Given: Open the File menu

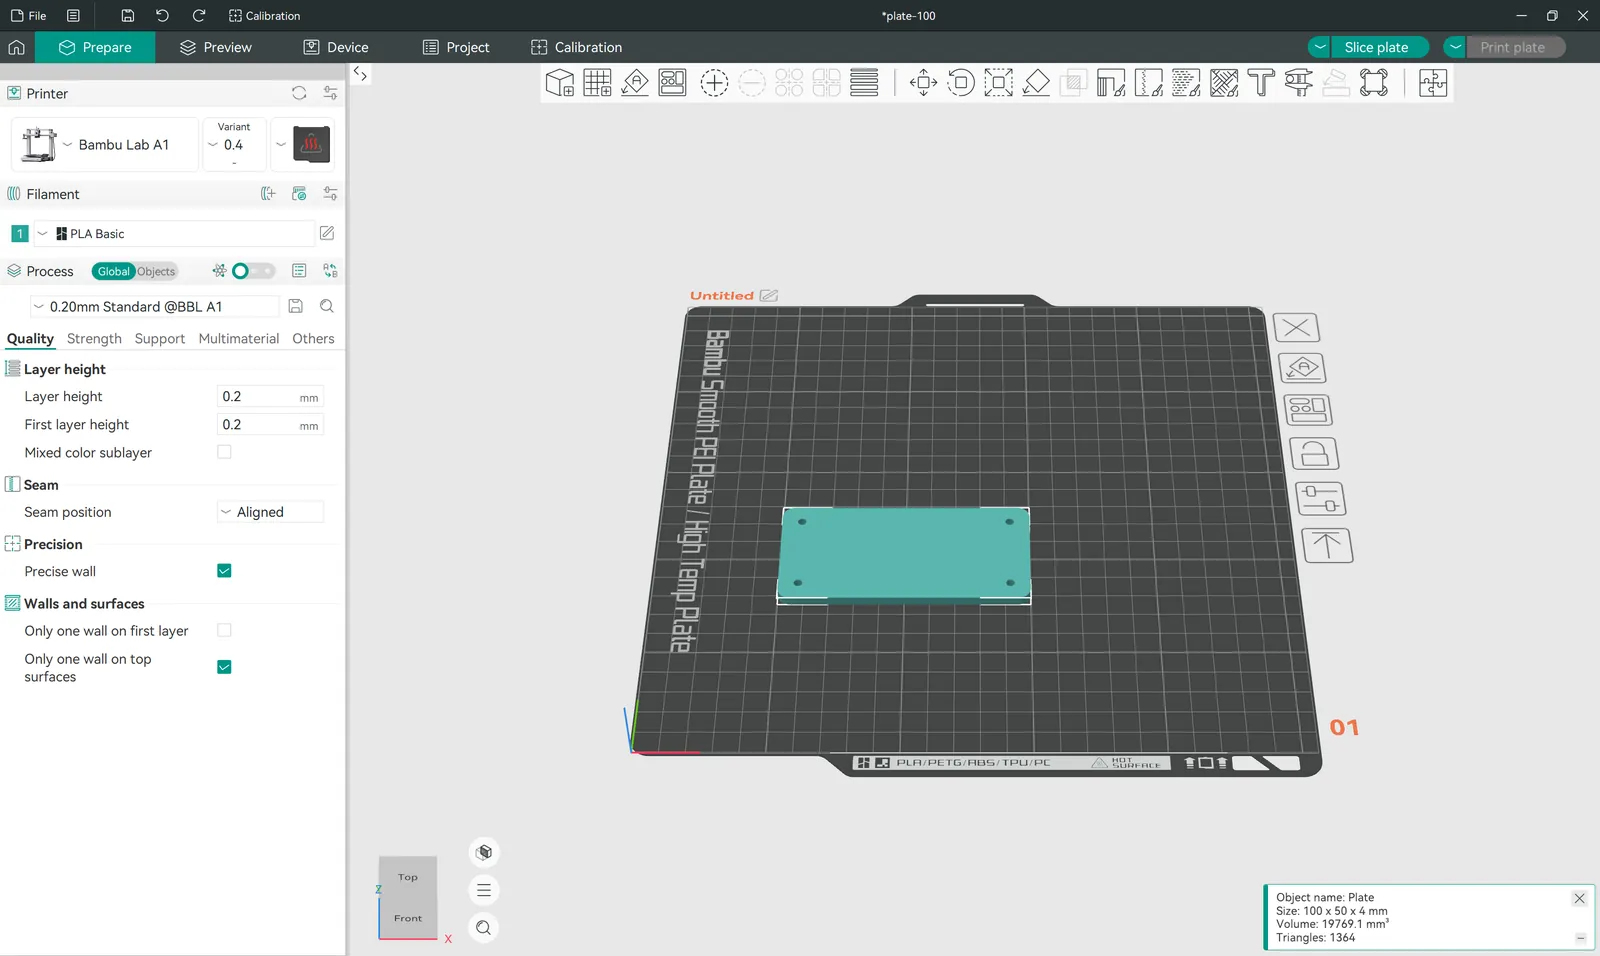Looking at the screenshot, I should [x=28, y=16].
